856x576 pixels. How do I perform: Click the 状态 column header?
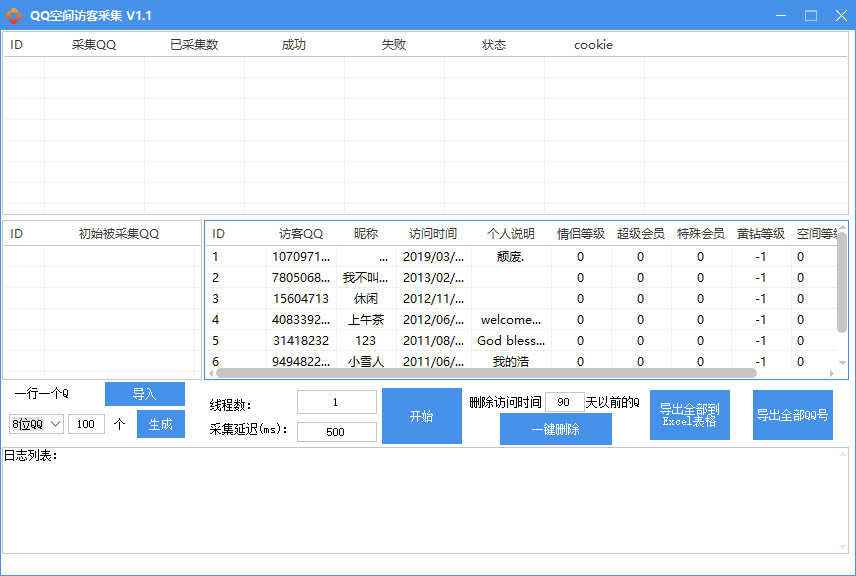[494, 44]
